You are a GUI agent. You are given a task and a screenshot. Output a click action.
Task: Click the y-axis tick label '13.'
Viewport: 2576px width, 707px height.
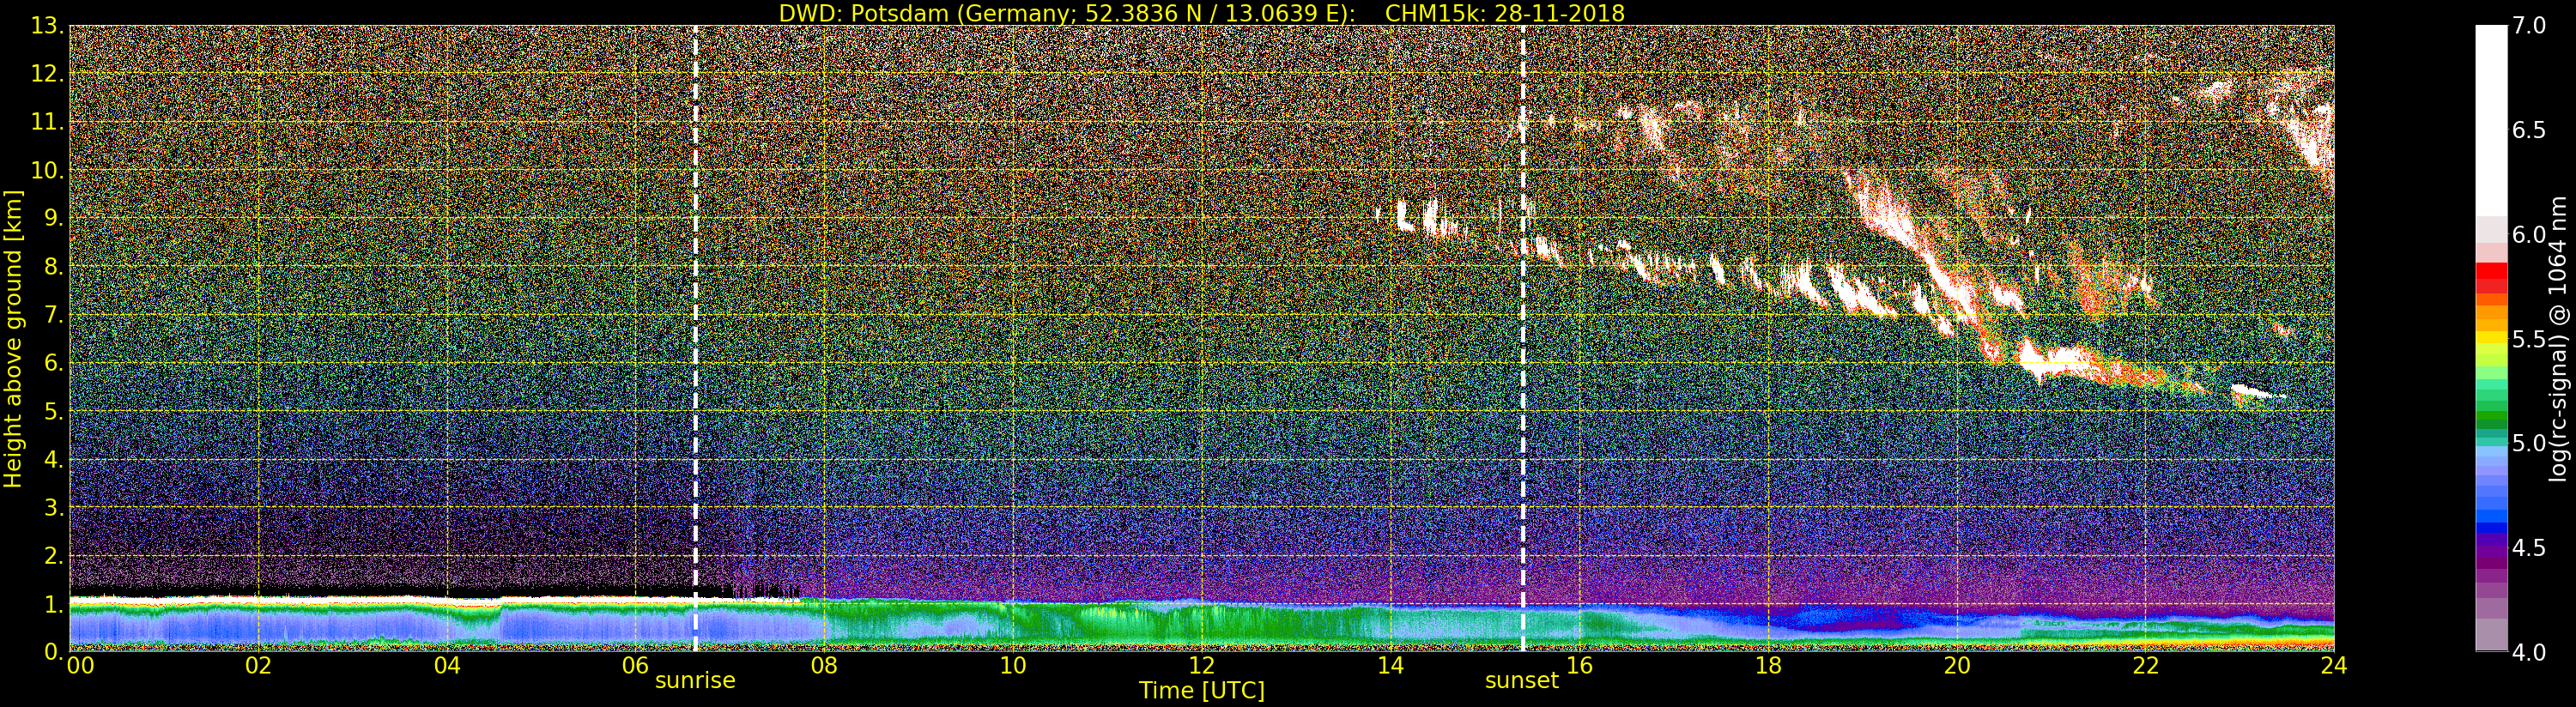pos(47,26)
